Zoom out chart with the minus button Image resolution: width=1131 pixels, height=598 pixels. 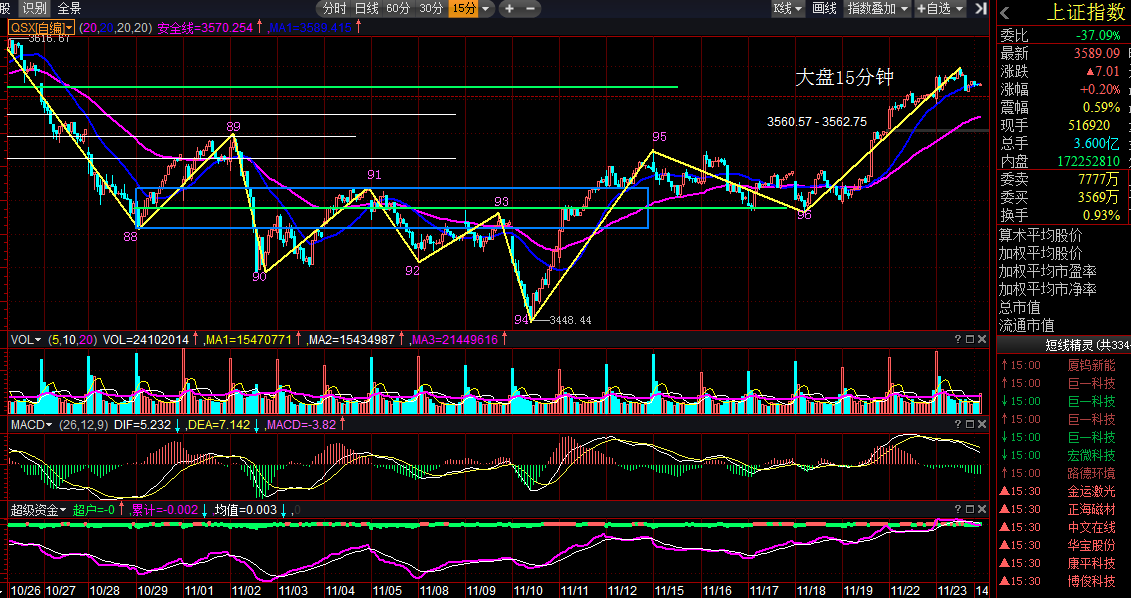pyautogui.click(x=530, y=9)
